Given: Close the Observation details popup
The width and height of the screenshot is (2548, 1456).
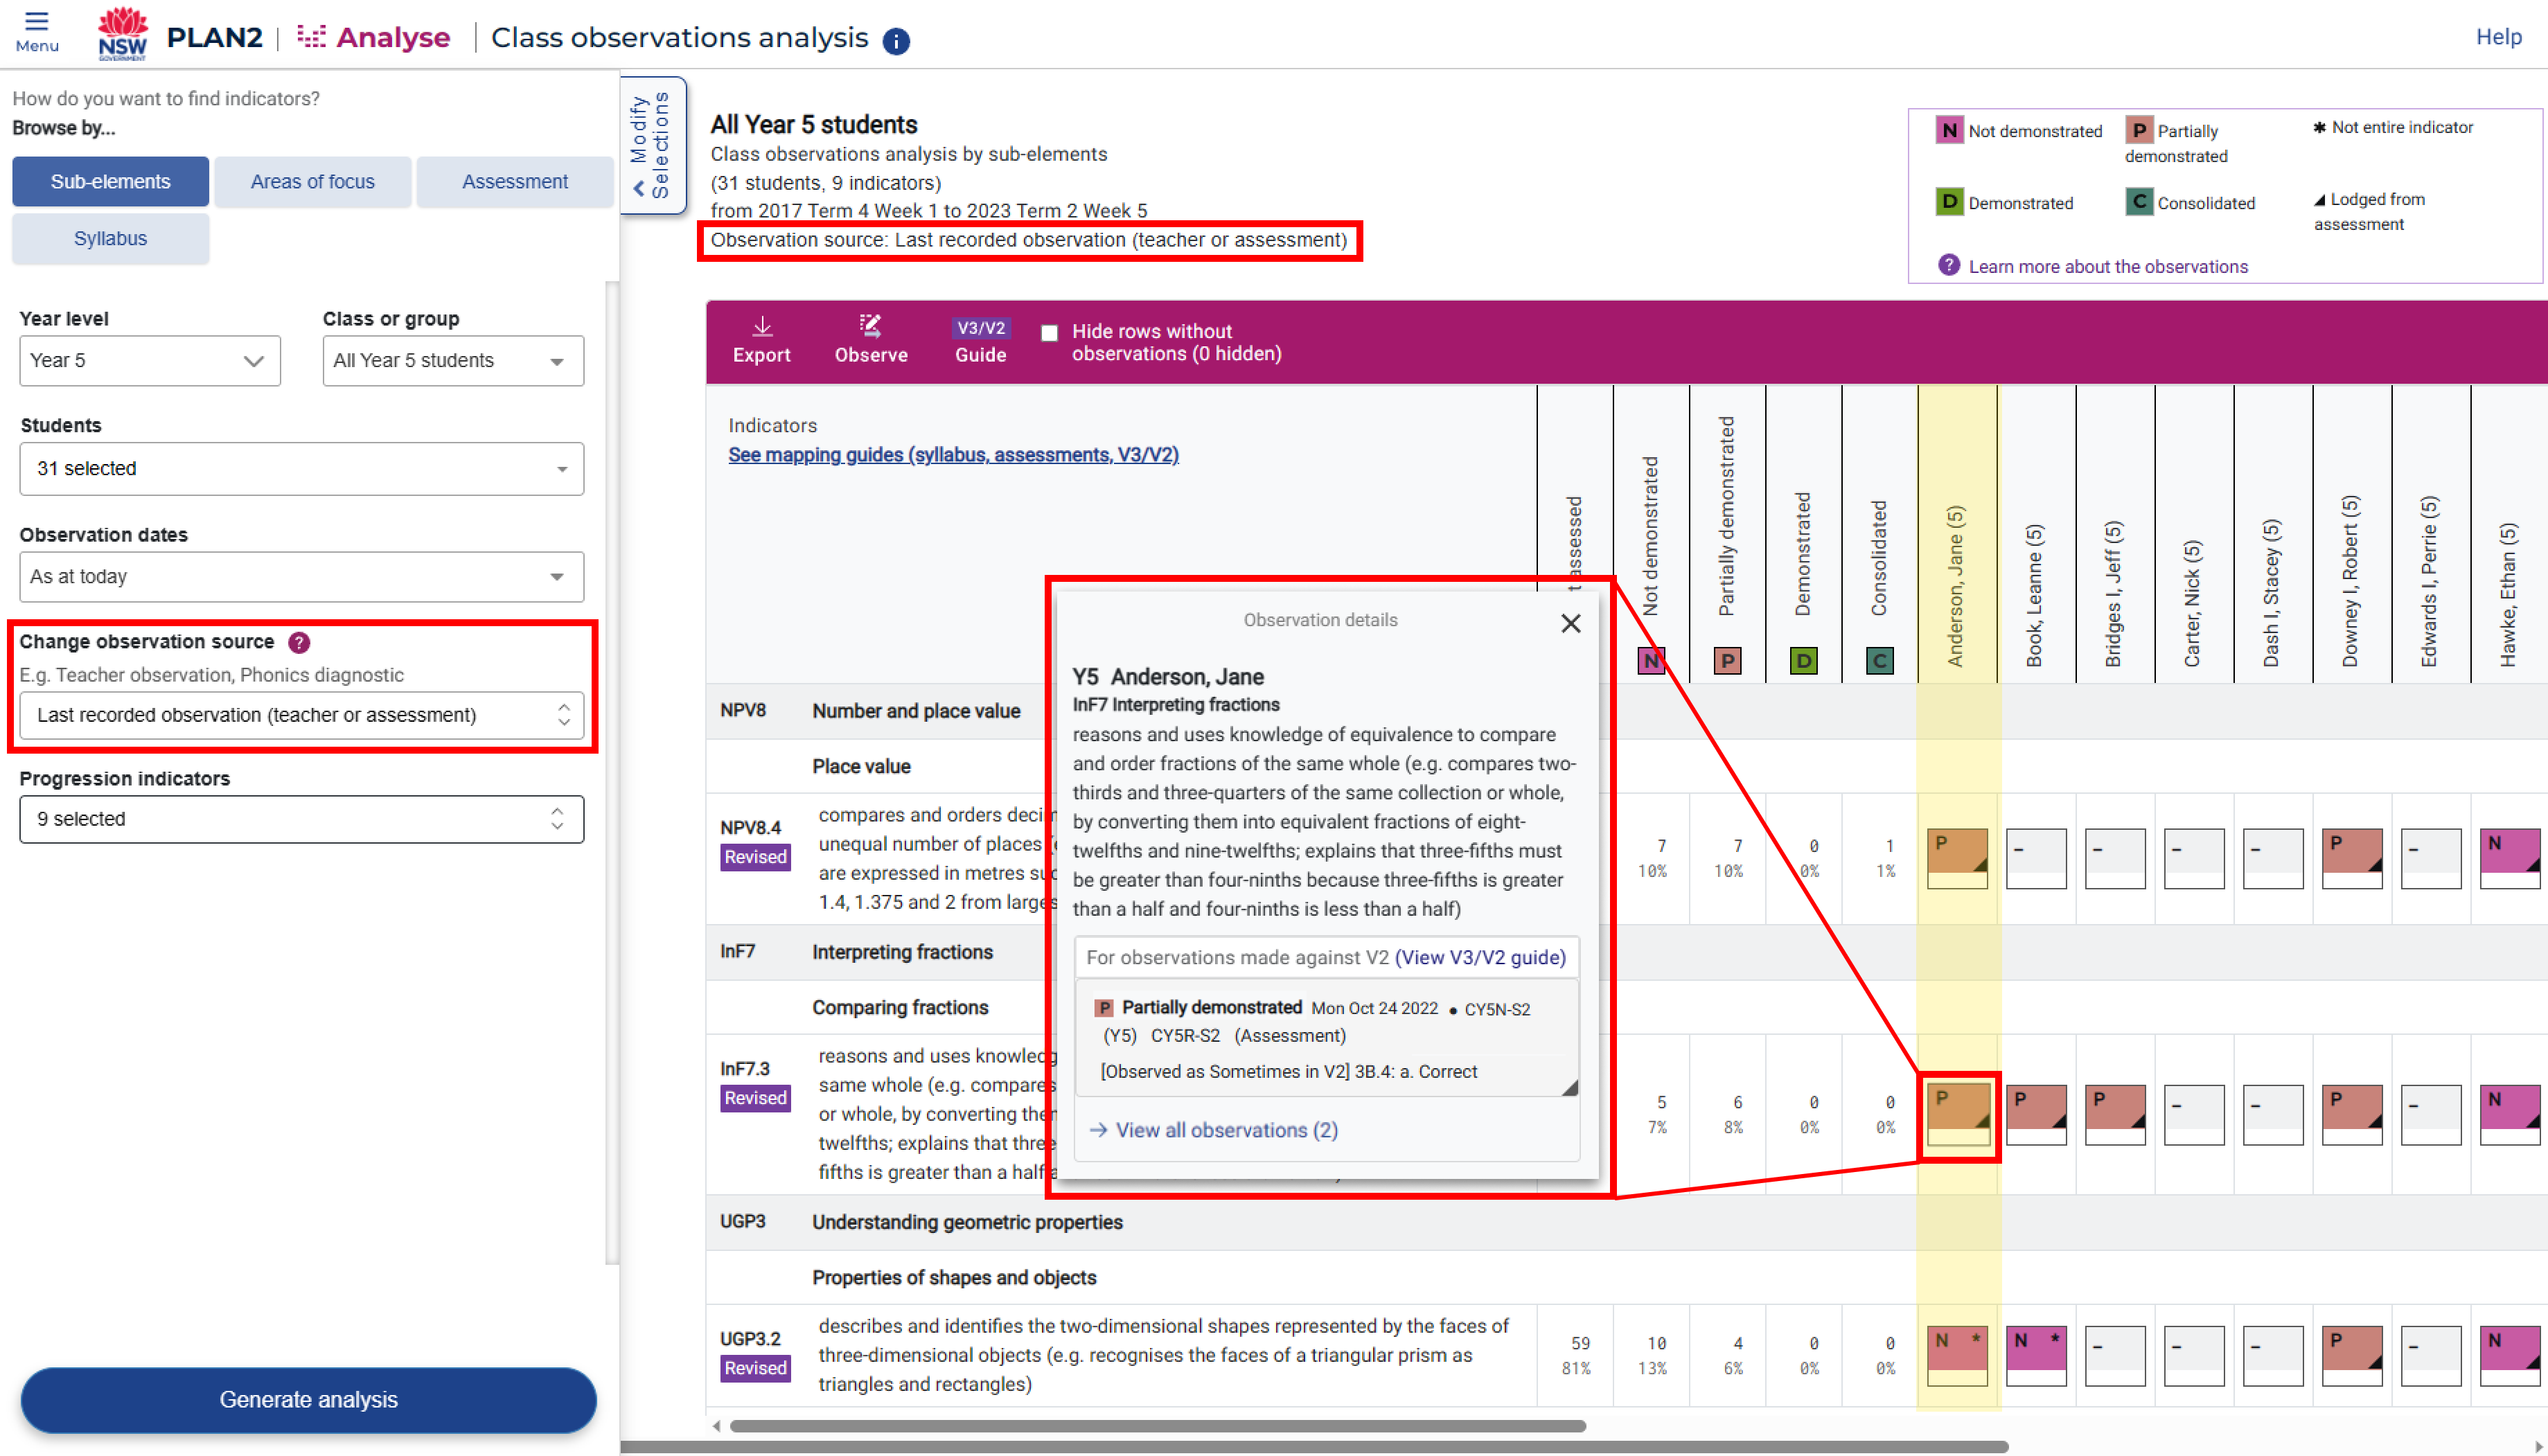Looking at the screenshot, I should click(x=1570, y=623).
